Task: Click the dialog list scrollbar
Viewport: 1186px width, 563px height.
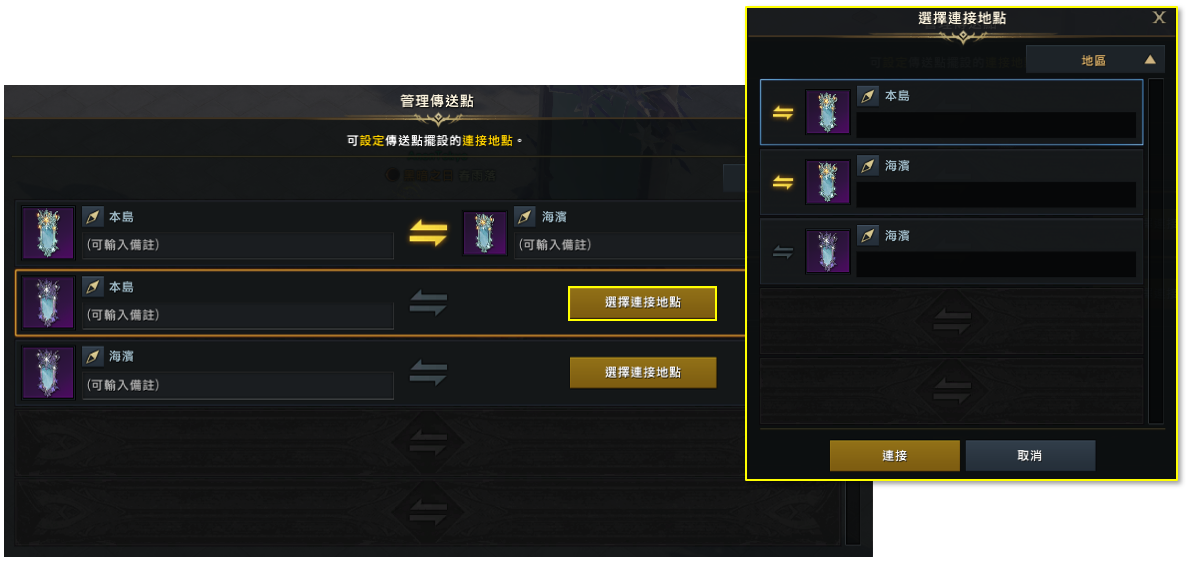Action: [x=1156, y=251]
